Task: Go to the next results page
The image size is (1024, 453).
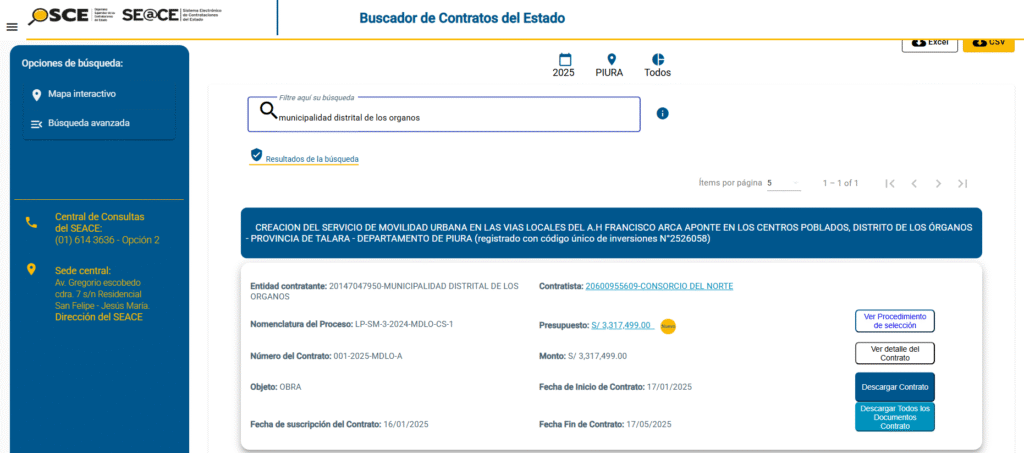Action: click(x=938, y=183)
